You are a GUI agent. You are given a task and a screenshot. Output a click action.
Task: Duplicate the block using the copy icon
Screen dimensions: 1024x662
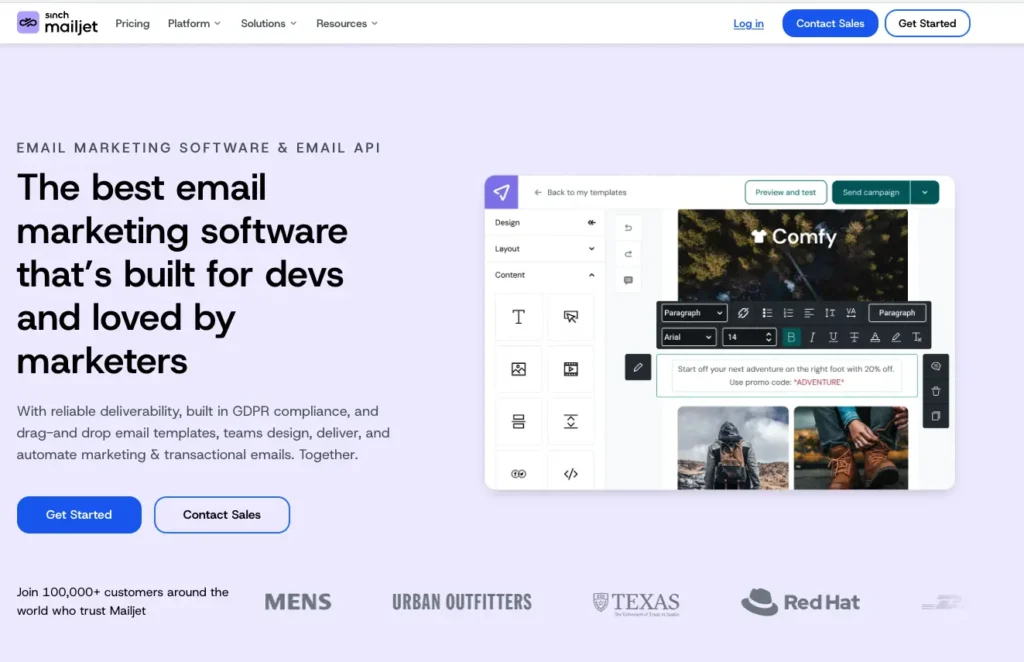pos(936,416)
